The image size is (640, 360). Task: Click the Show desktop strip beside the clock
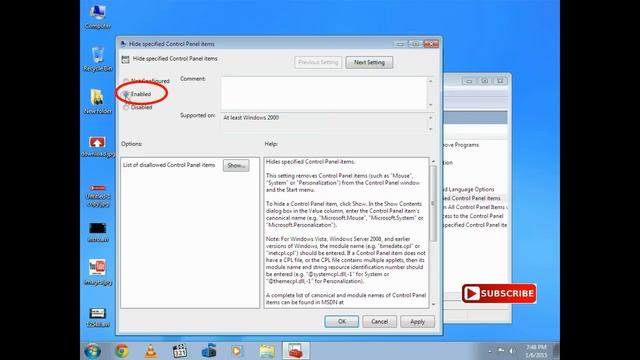click(556, 351)
